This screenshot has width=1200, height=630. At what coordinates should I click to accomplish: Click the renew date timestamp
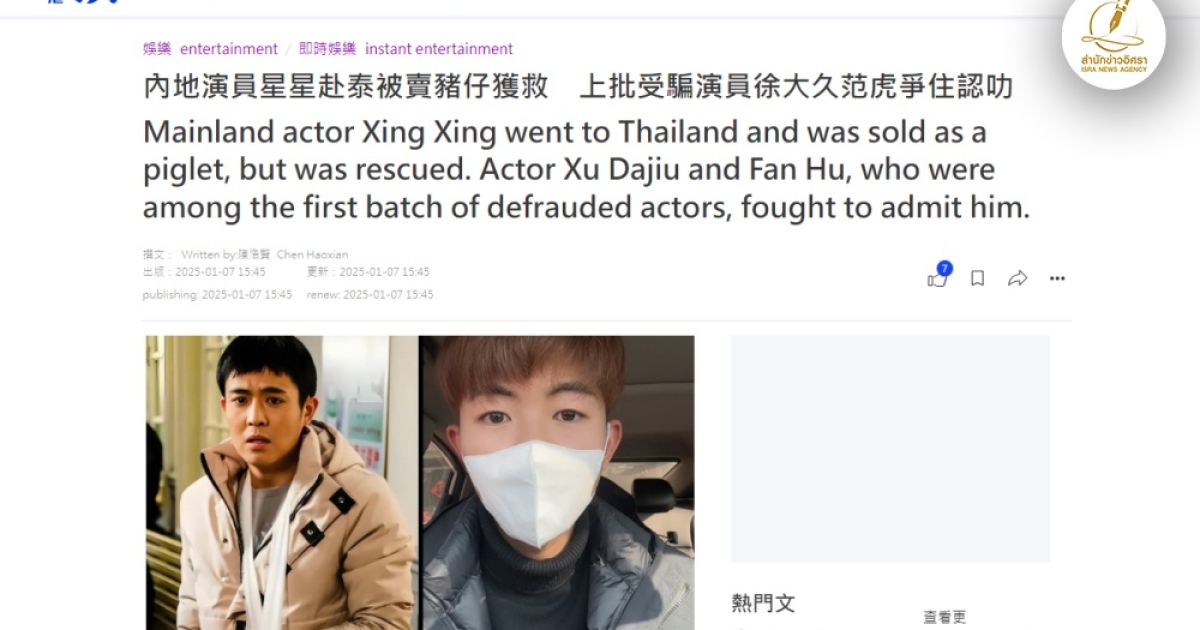(388, 294)
